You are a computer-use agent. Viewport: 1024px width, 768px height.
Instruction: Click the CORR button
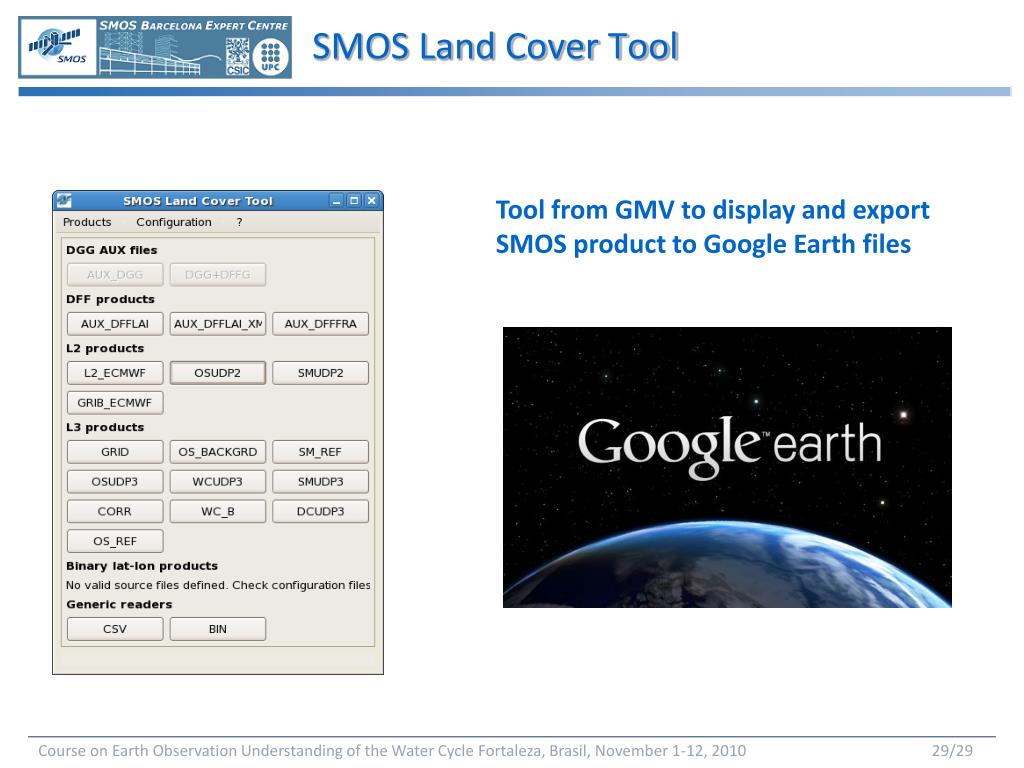pyautogui.click(x=115, y=511)
